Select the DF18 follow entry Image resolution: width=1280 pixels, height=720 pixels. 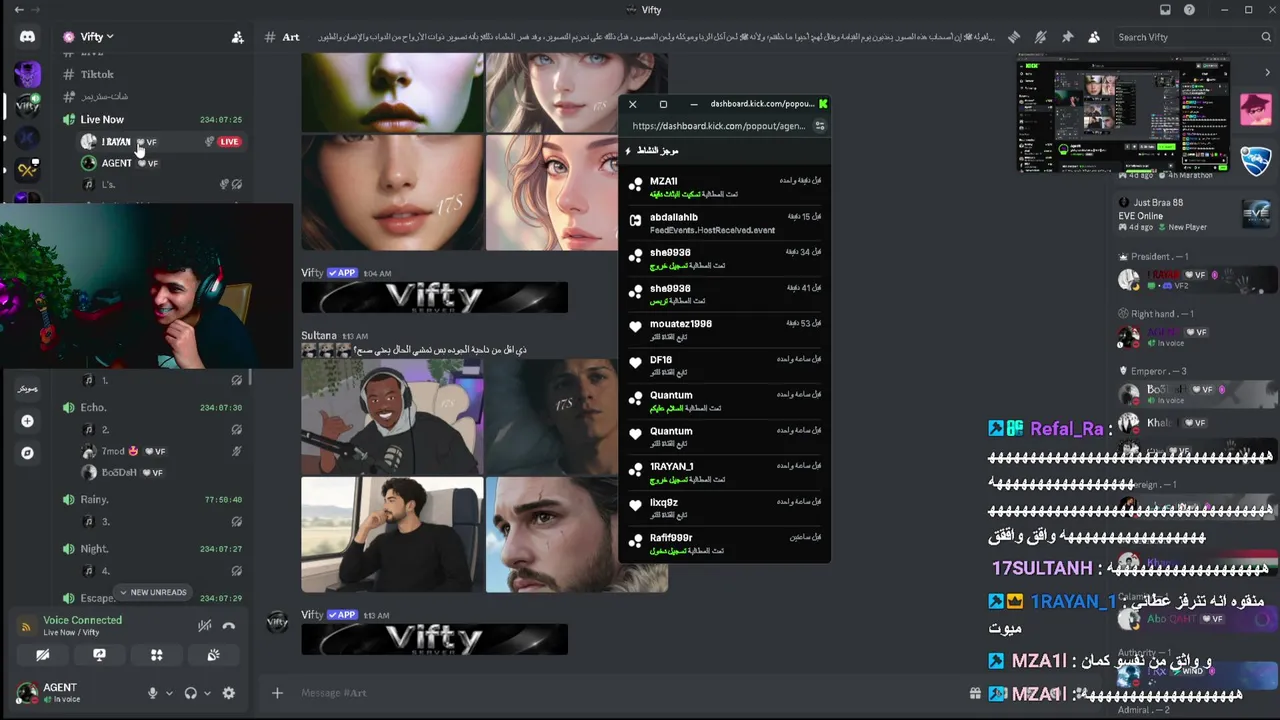[x=724, y=365]
